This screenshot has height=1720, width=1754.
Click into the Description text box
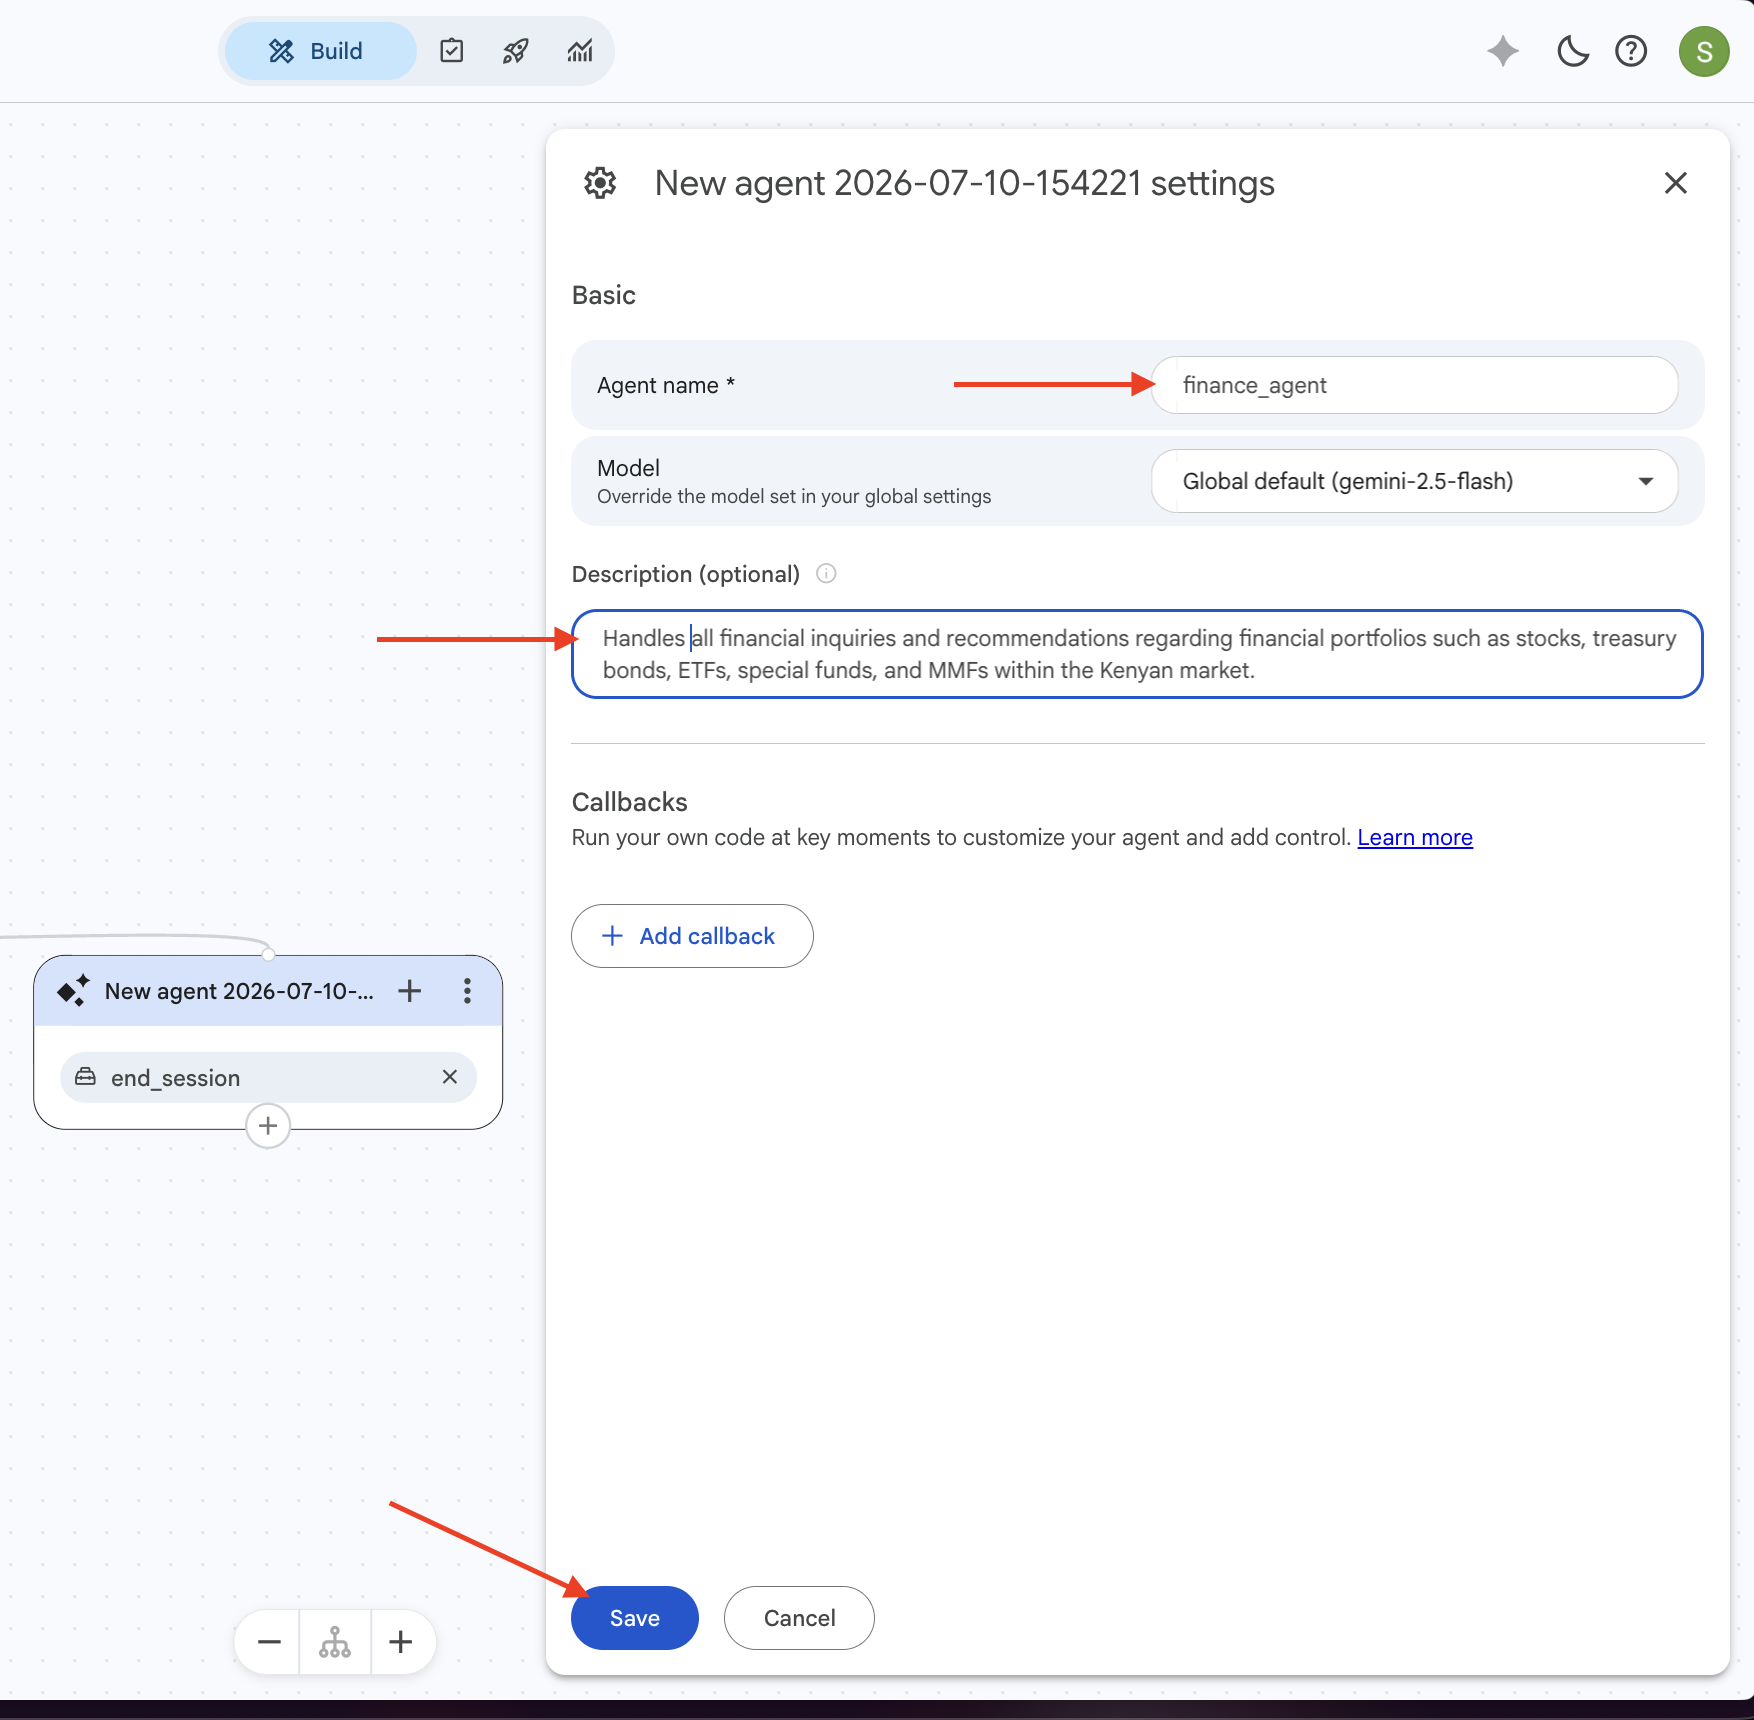[1137, 654]
